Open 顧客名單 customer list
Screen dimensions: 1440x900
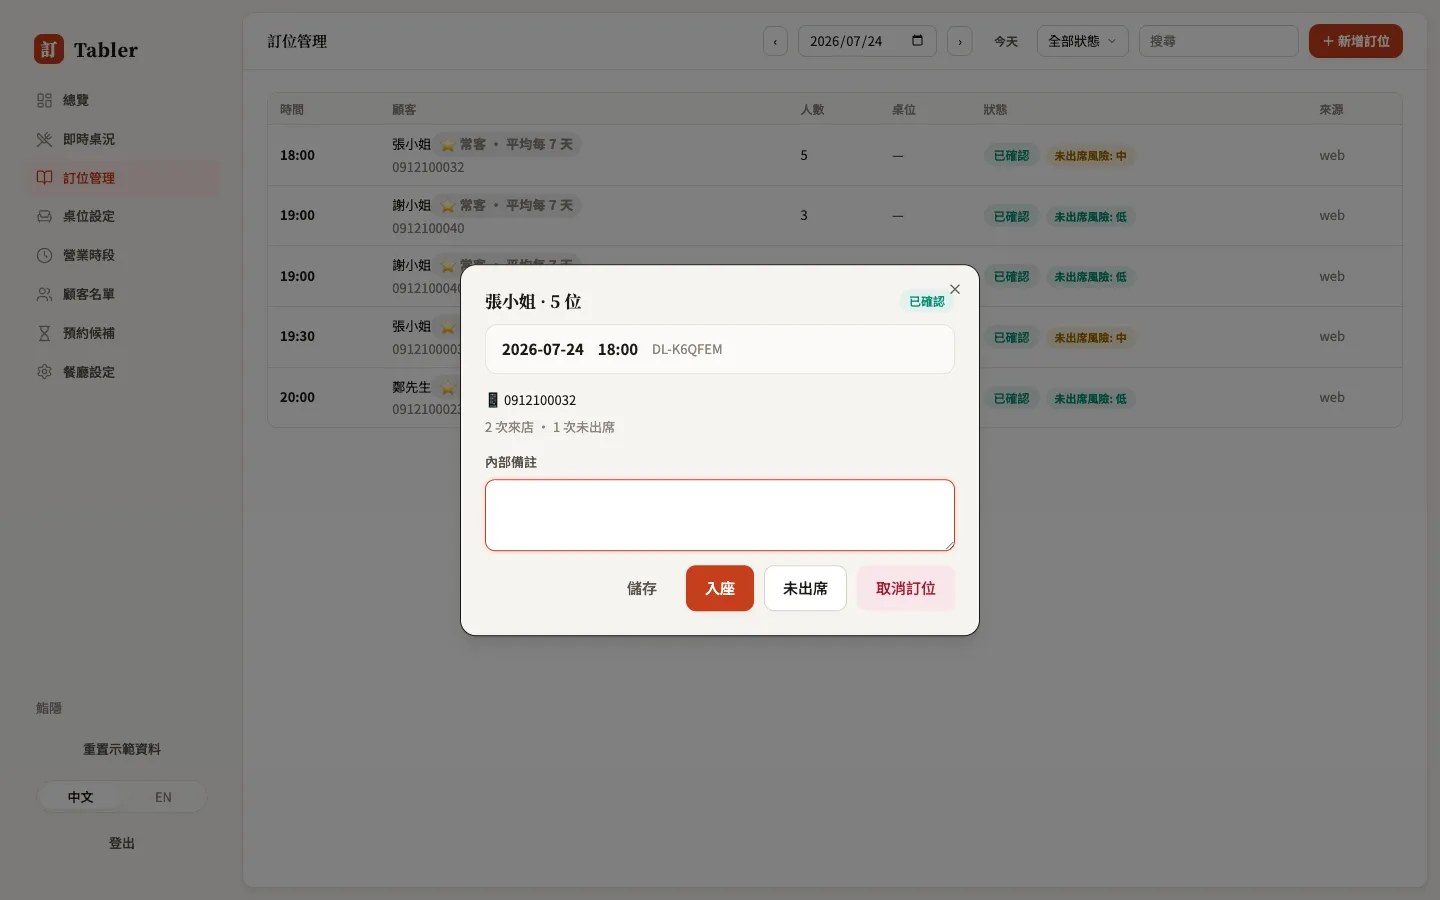[121, 294]
